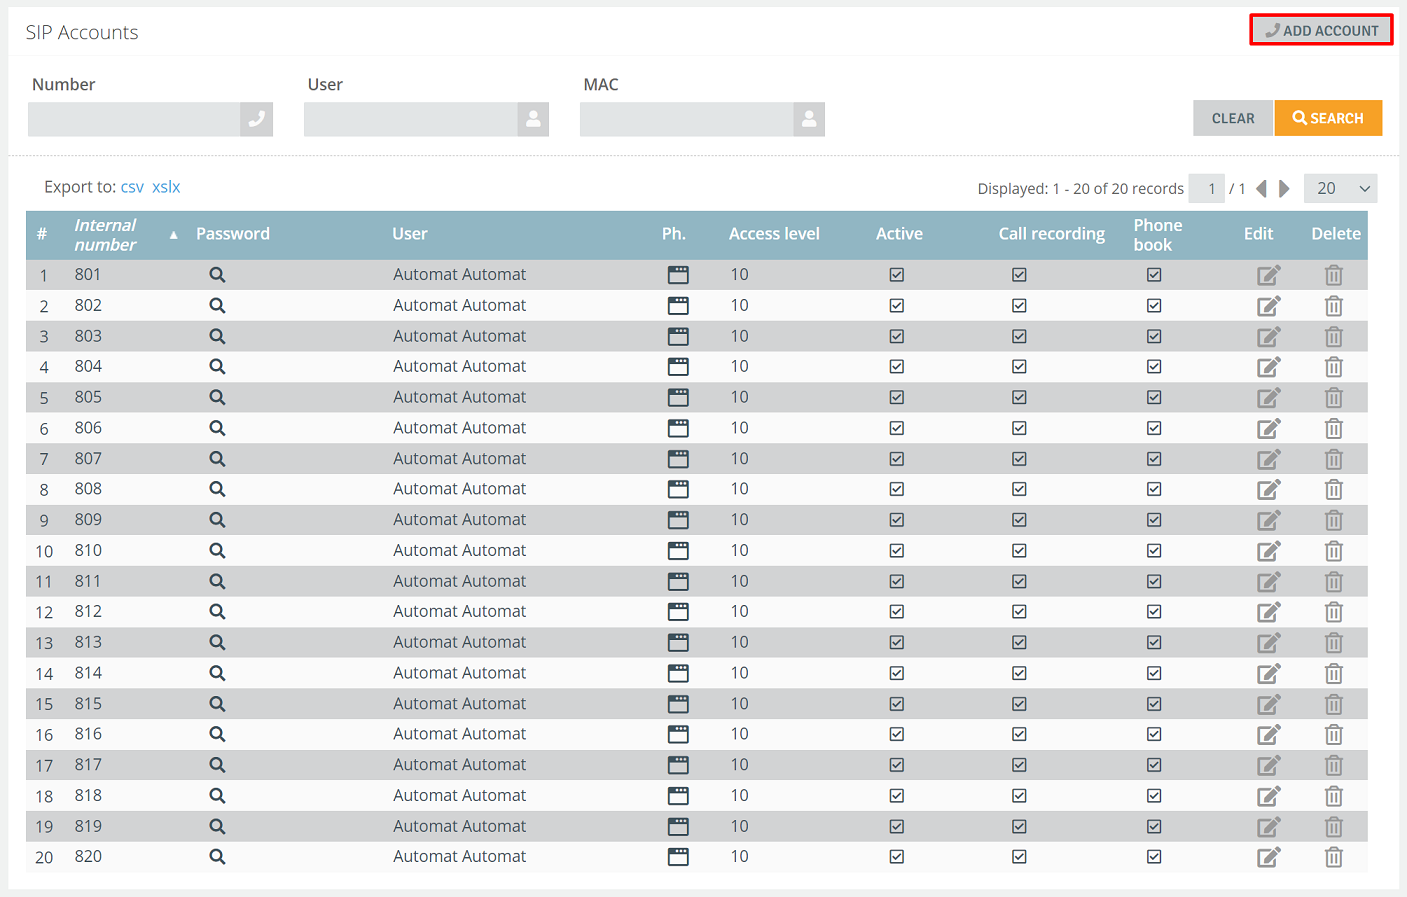The height and width of the screenshot is (897, 1407).
Task: Edit account 816
Action: click(x=1269, y=735)
